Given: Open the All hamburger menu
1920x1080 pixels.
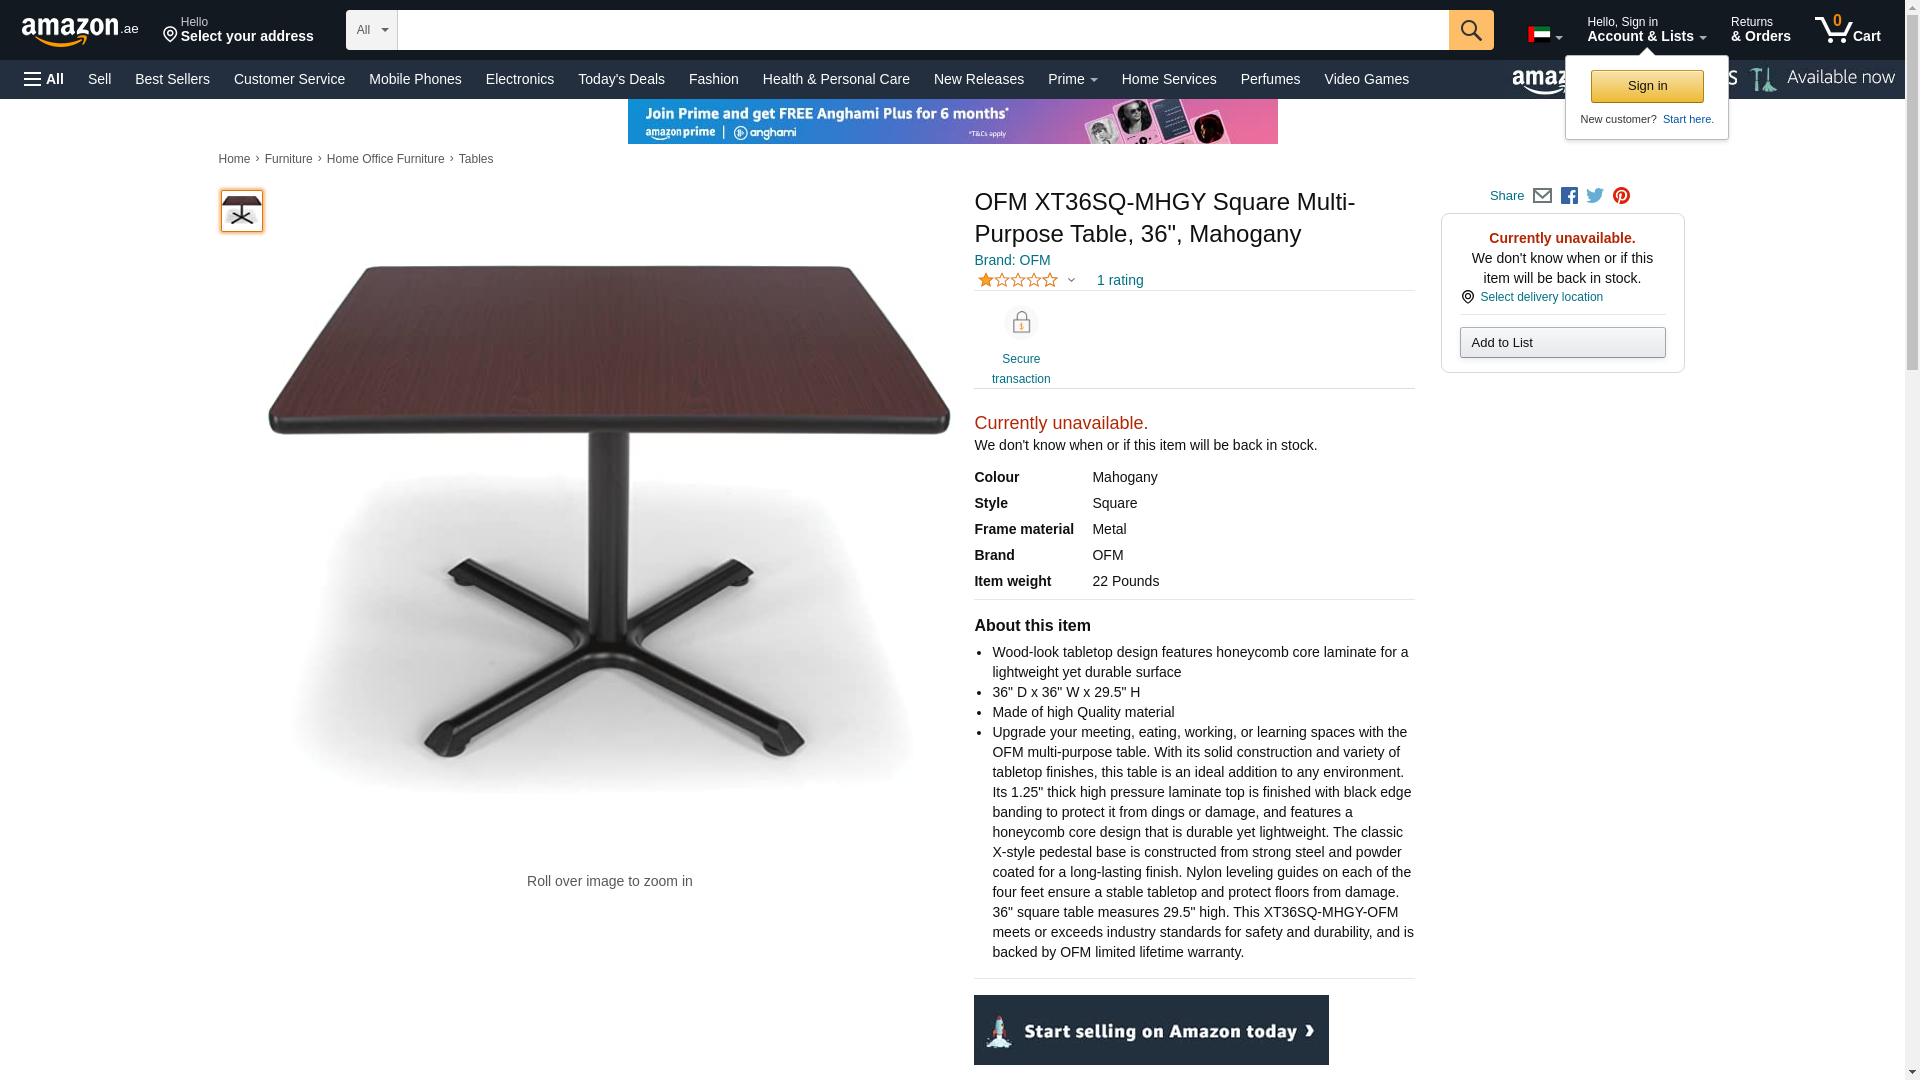Looking at the screenshot, I should point(44,79).
